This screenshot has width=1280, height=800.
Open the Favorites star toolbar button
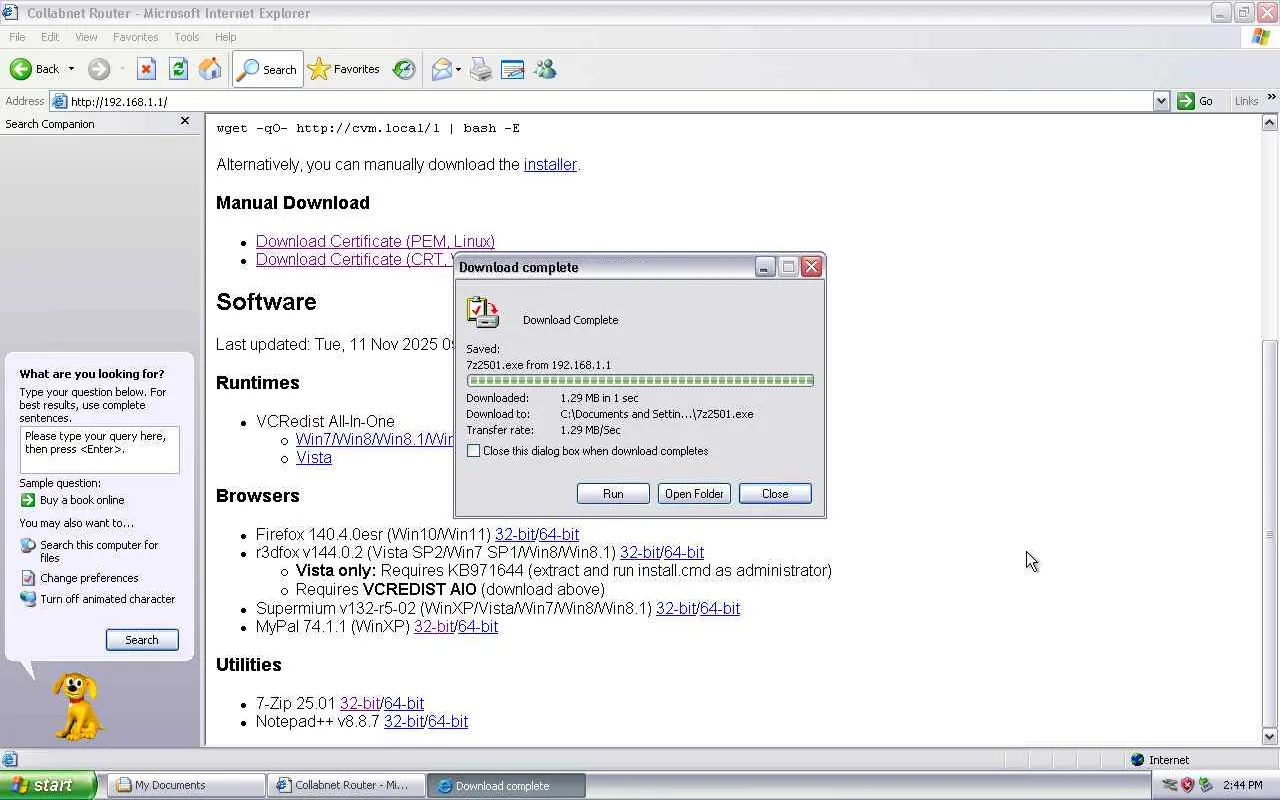click(344, 69)
